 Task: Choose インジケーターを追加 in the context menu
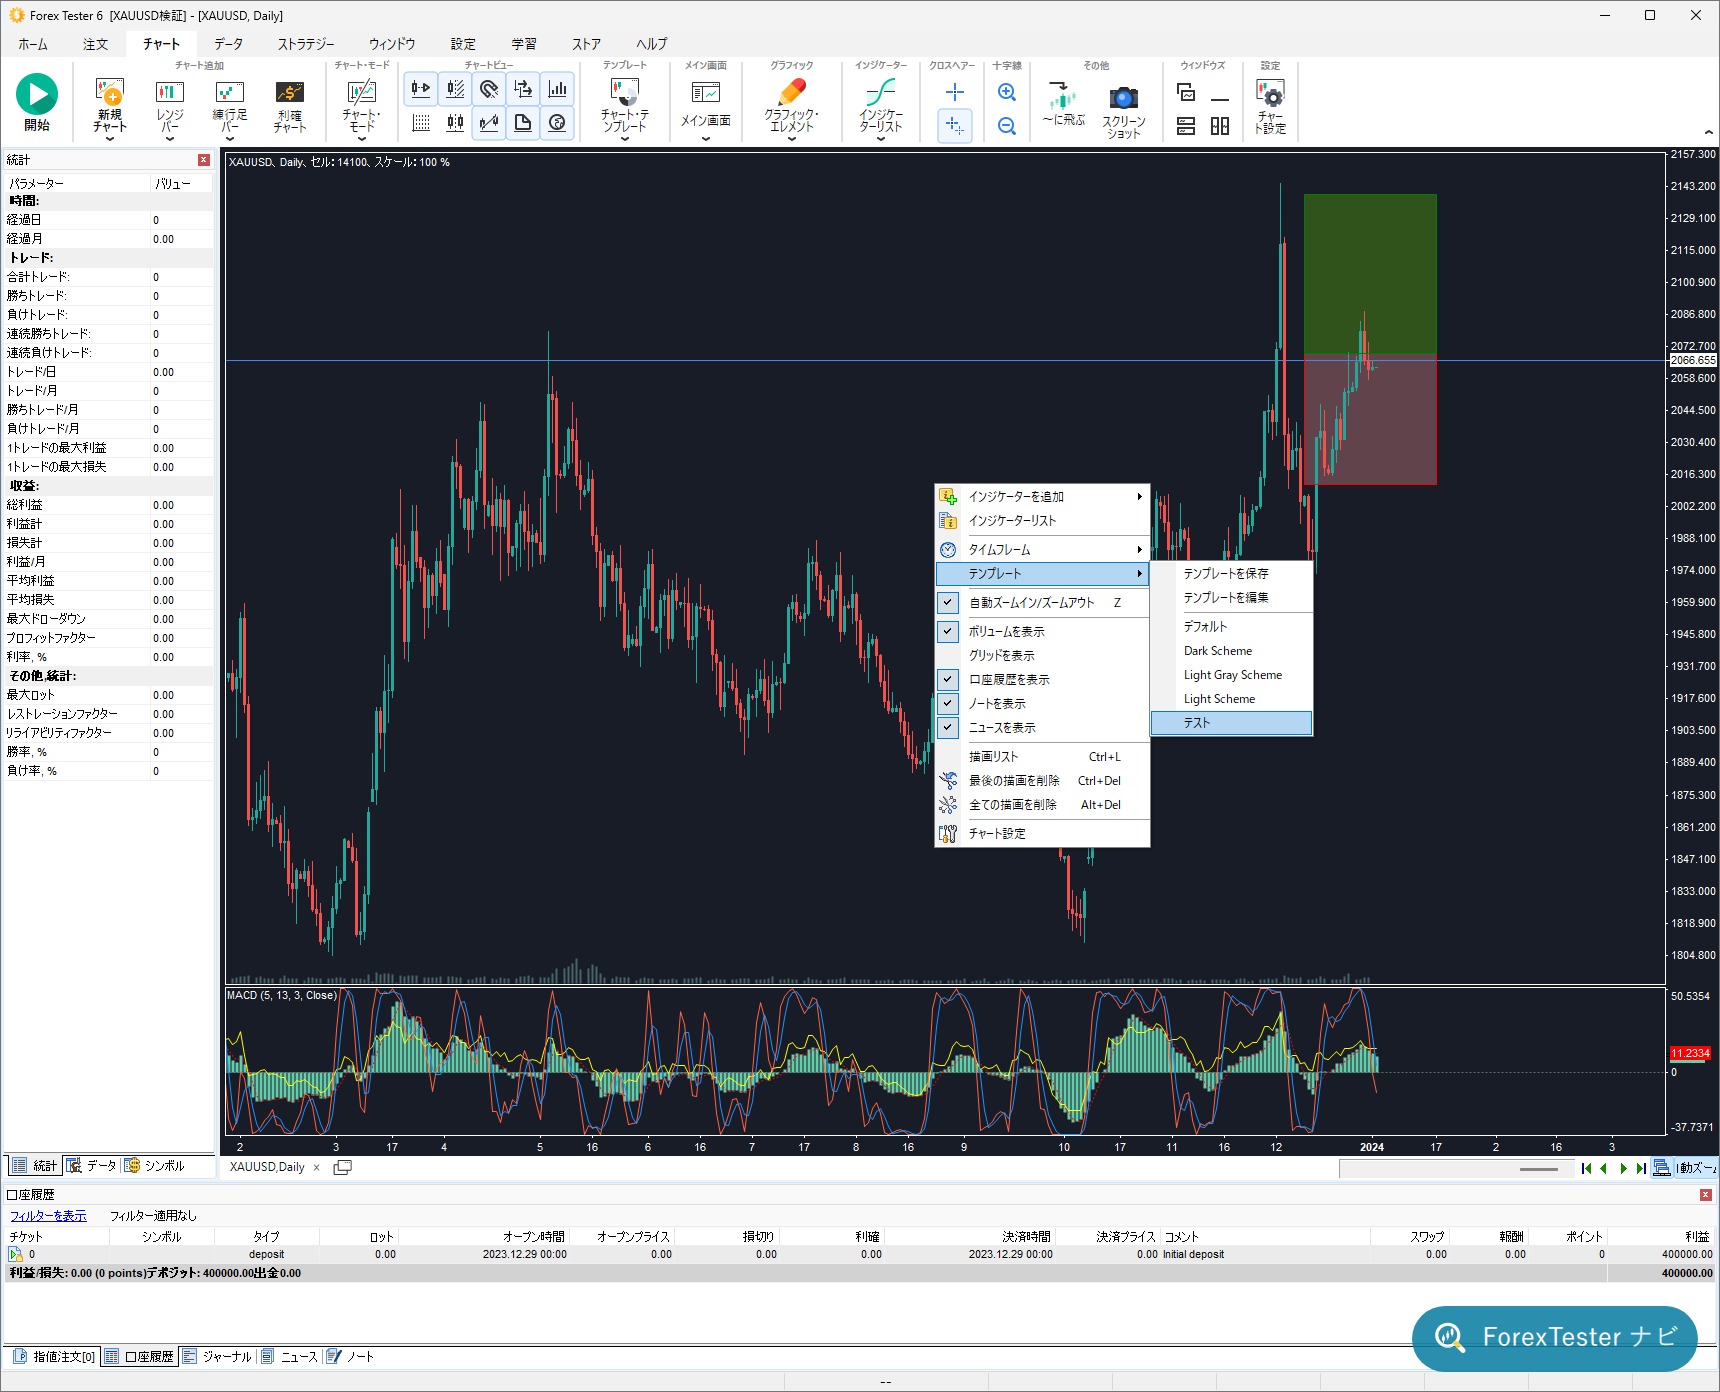click(1042, 496)
